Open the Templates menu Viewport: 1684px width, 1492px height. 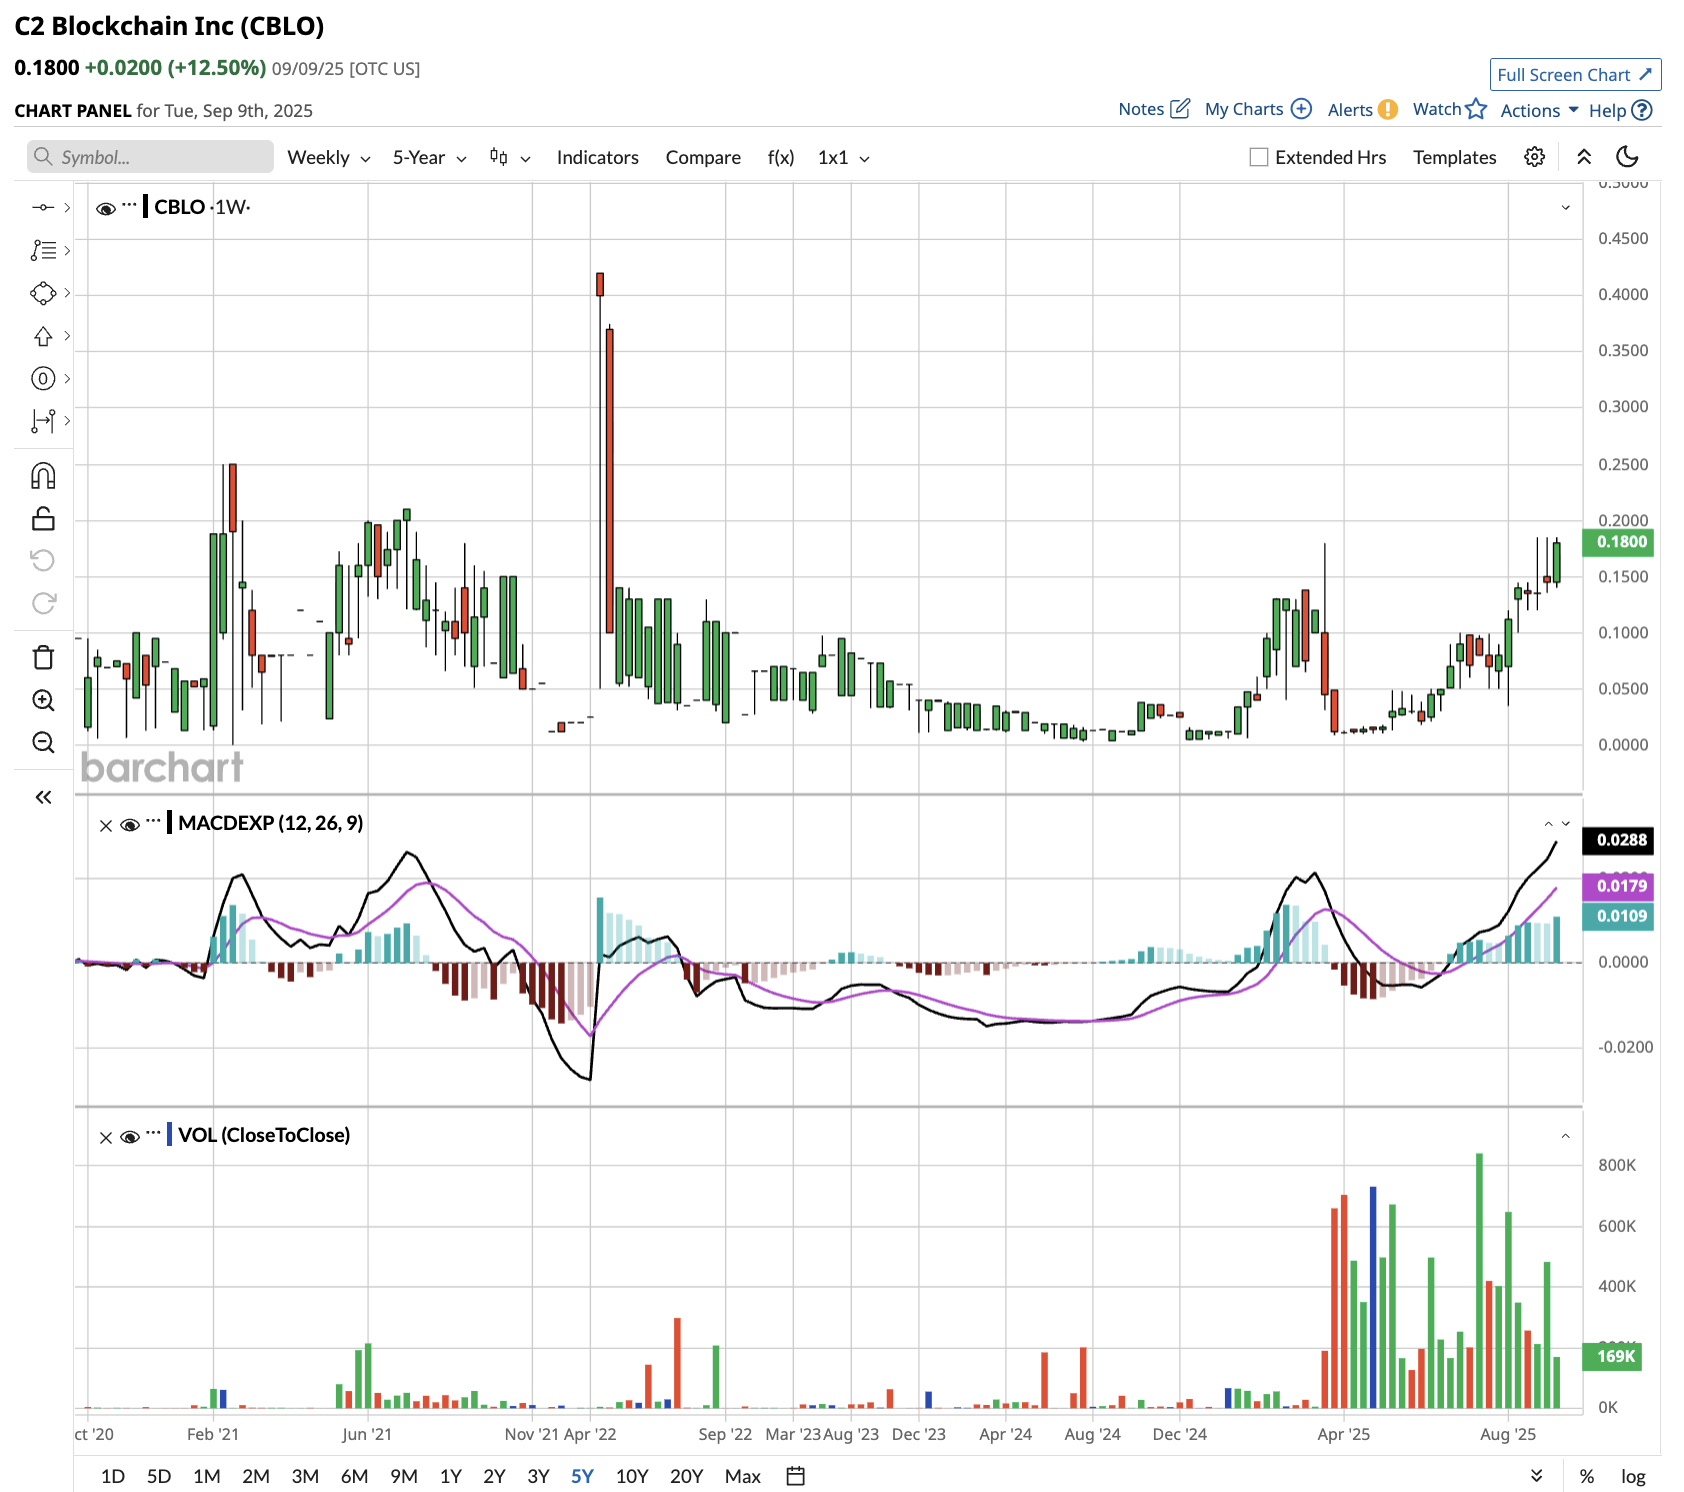pyautogui.click(x=1454, y=157)
